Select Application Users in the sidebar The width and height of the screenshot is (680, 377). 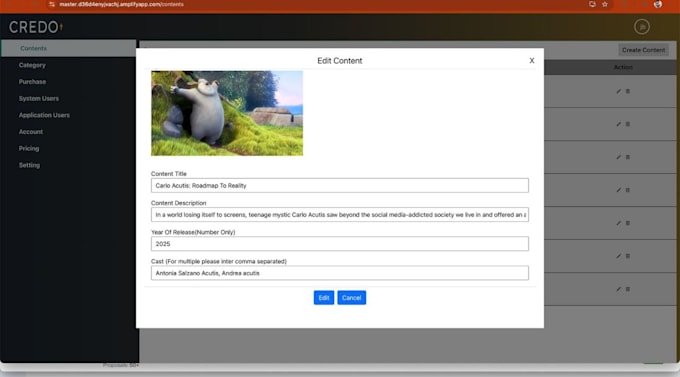[44, 115]
